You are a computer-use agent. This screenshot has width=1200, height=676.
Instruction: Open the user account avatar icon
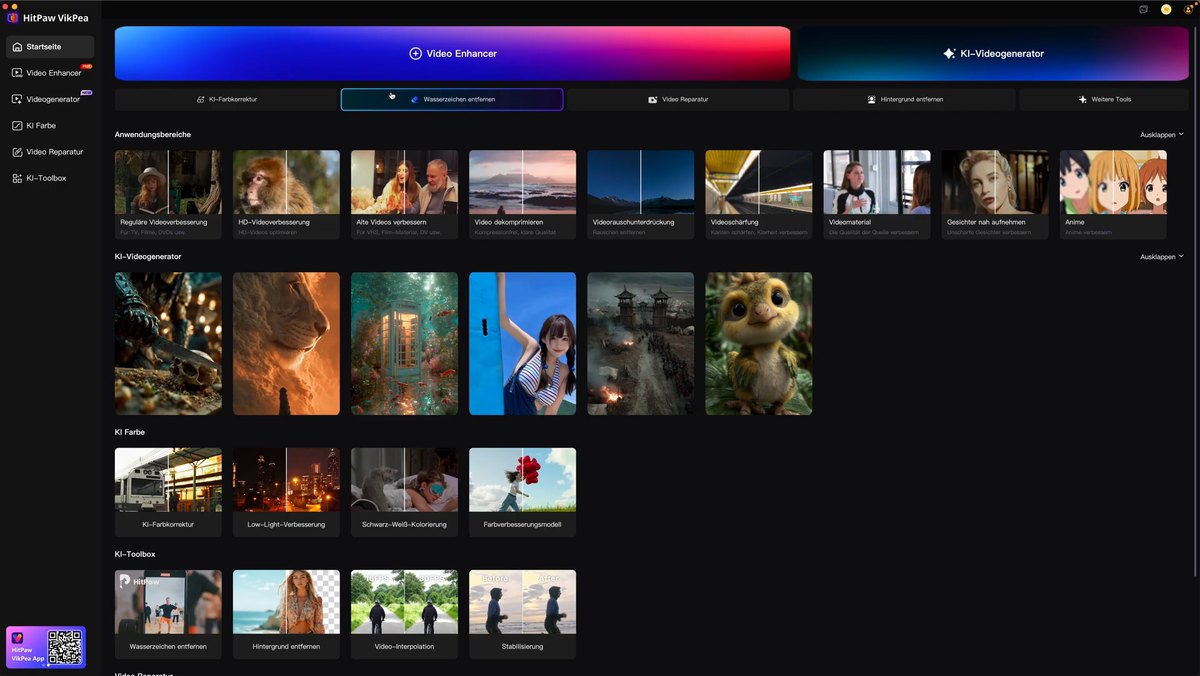[1189, 9]
